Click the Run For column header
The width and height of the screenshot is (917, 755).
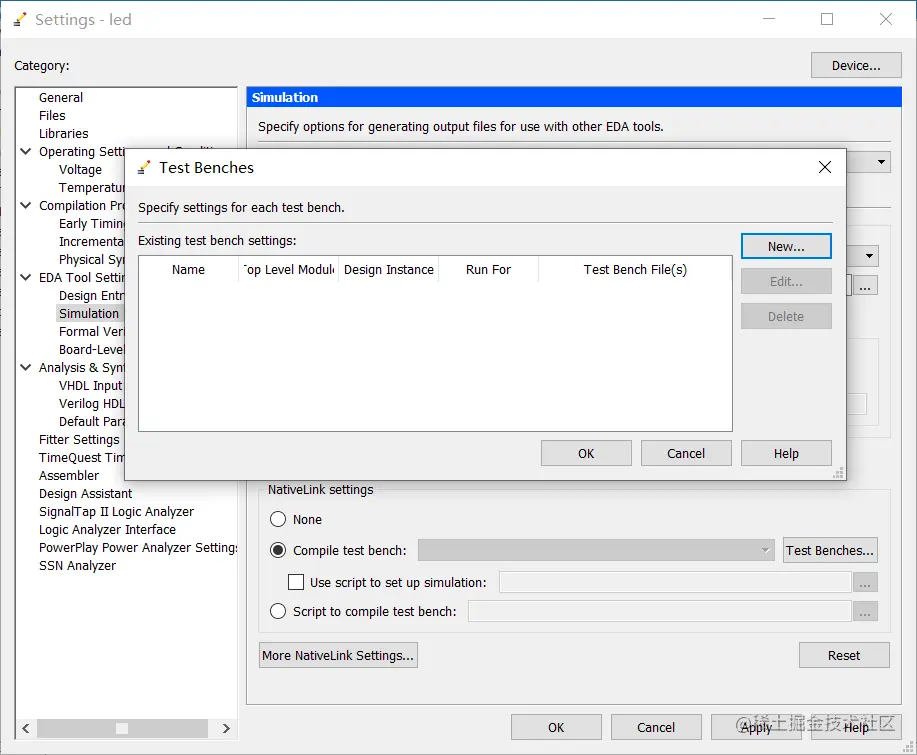tap(488, 270)
